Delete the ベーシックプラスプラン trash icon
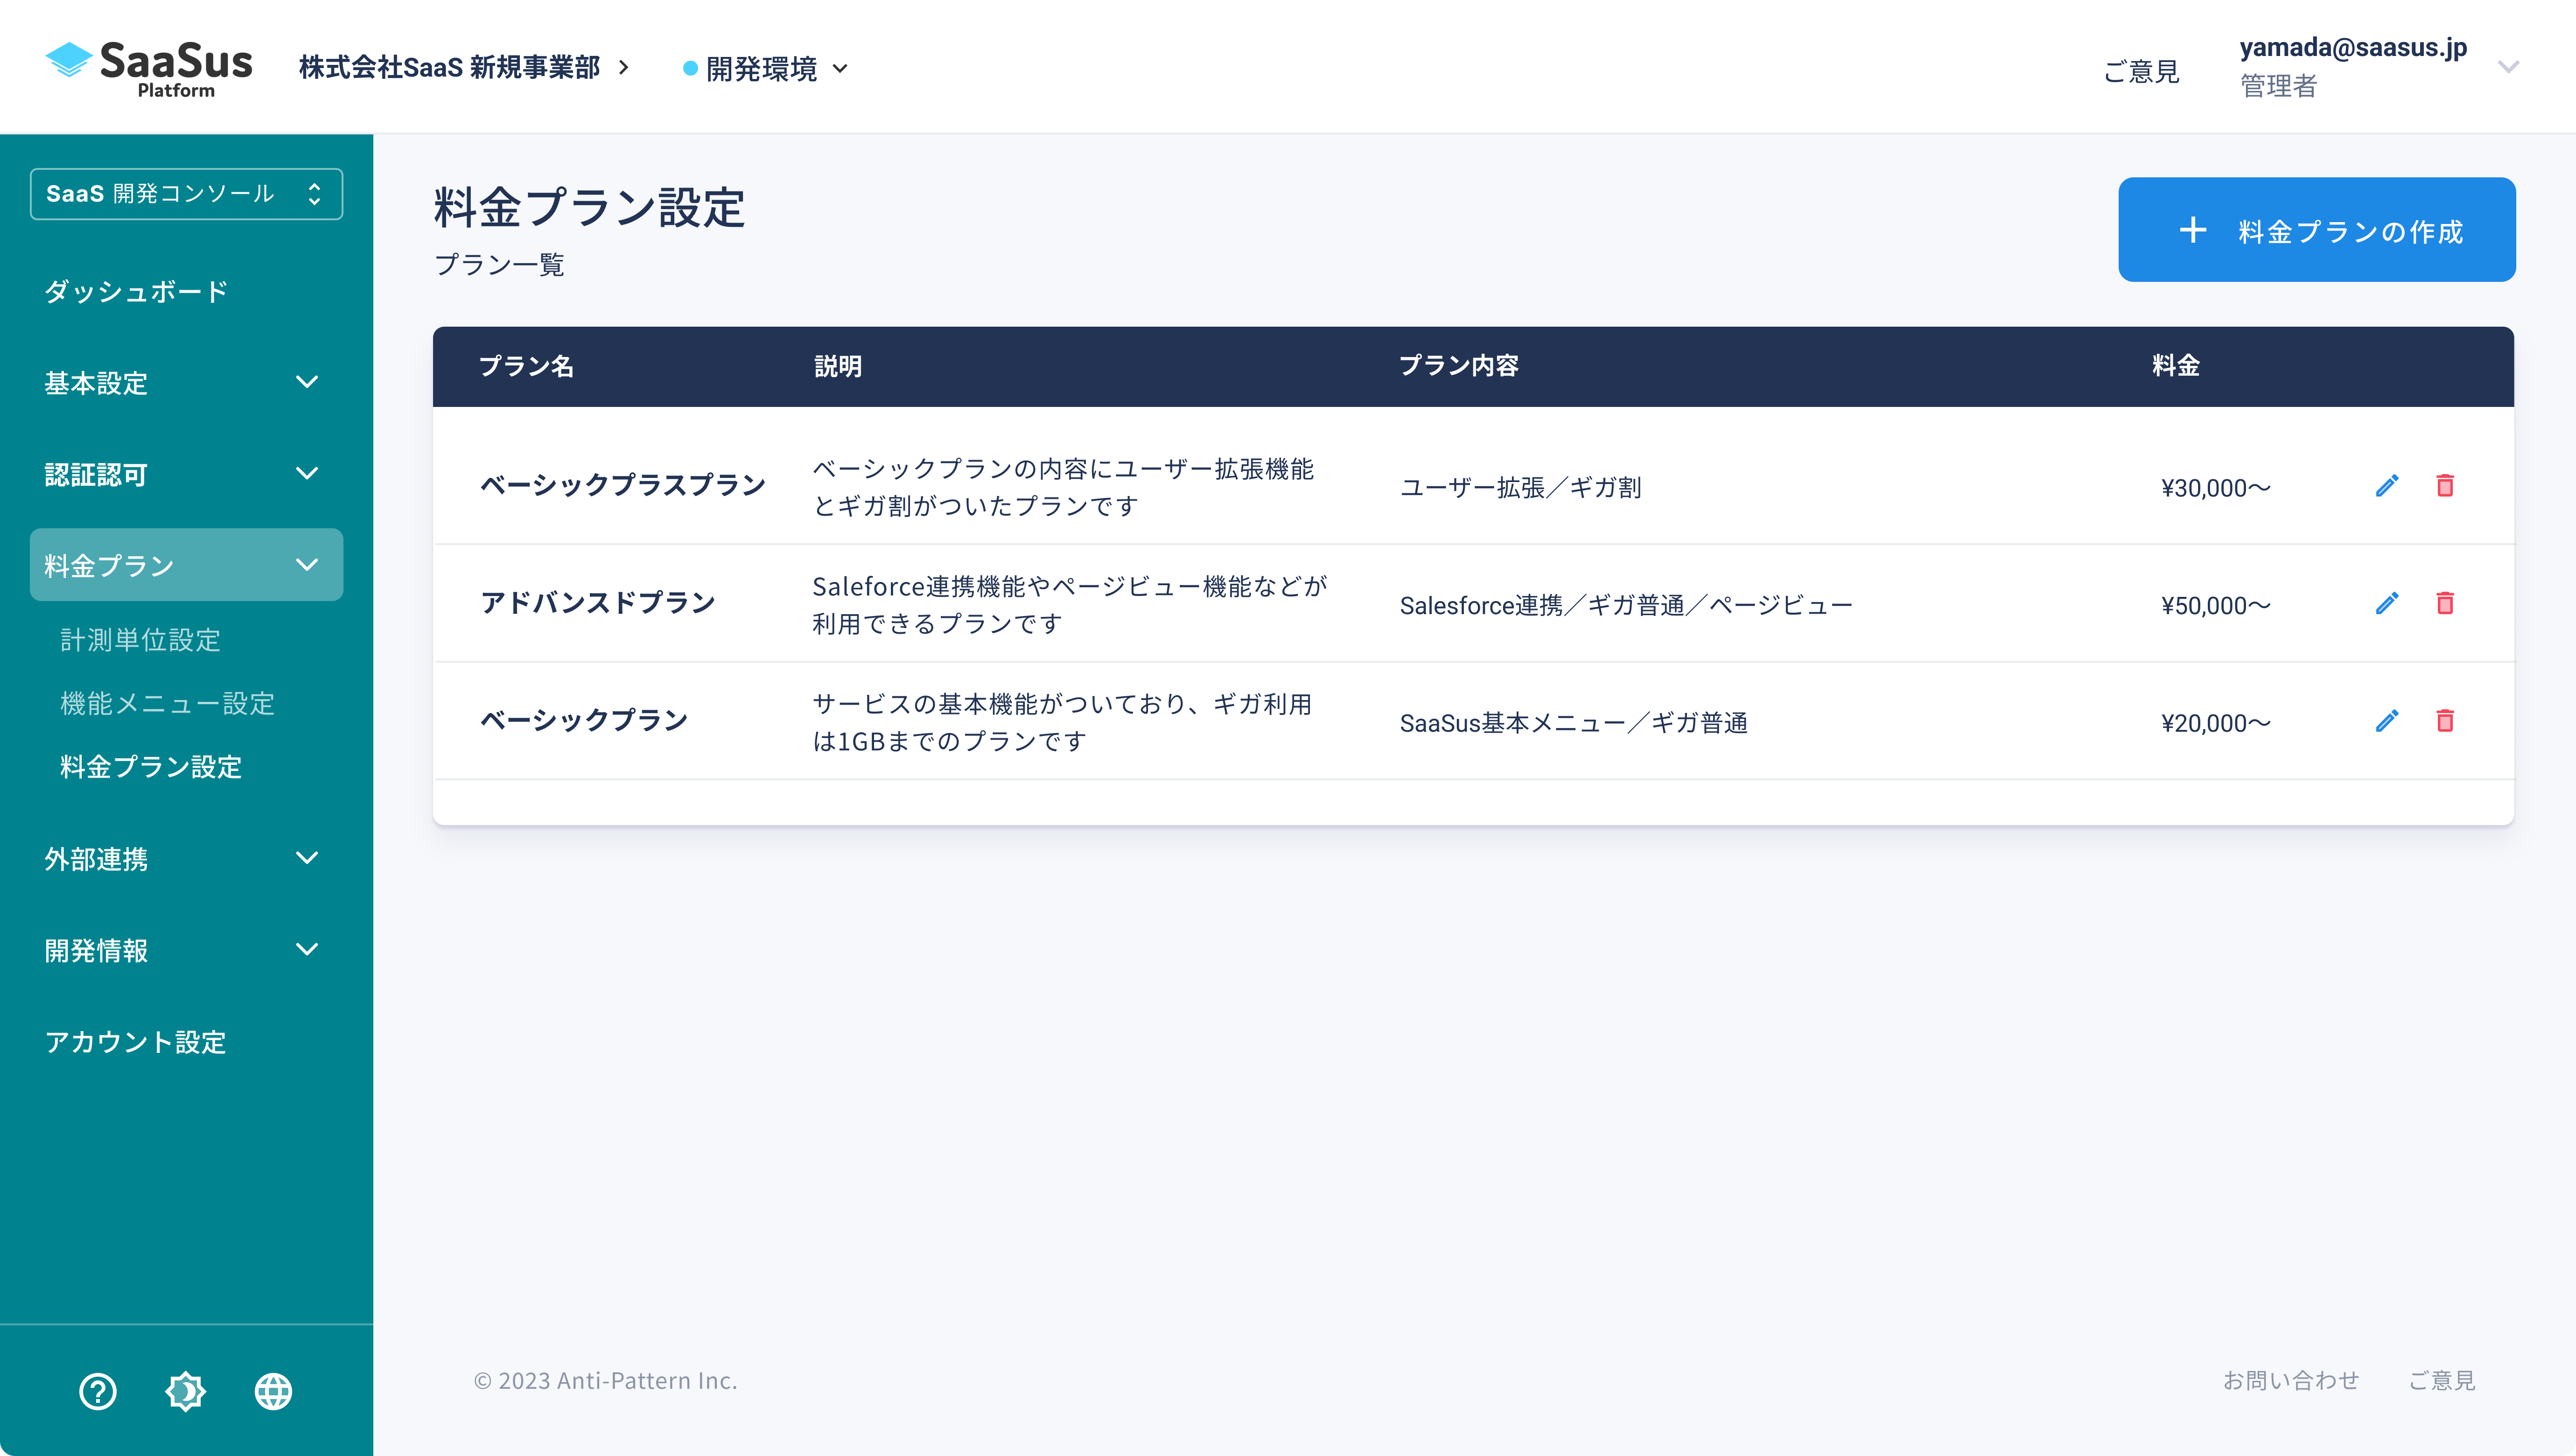Image resolution: width=2576 pixels, height=1456 pixels. pyautogui.click(x=2445, y=486)
